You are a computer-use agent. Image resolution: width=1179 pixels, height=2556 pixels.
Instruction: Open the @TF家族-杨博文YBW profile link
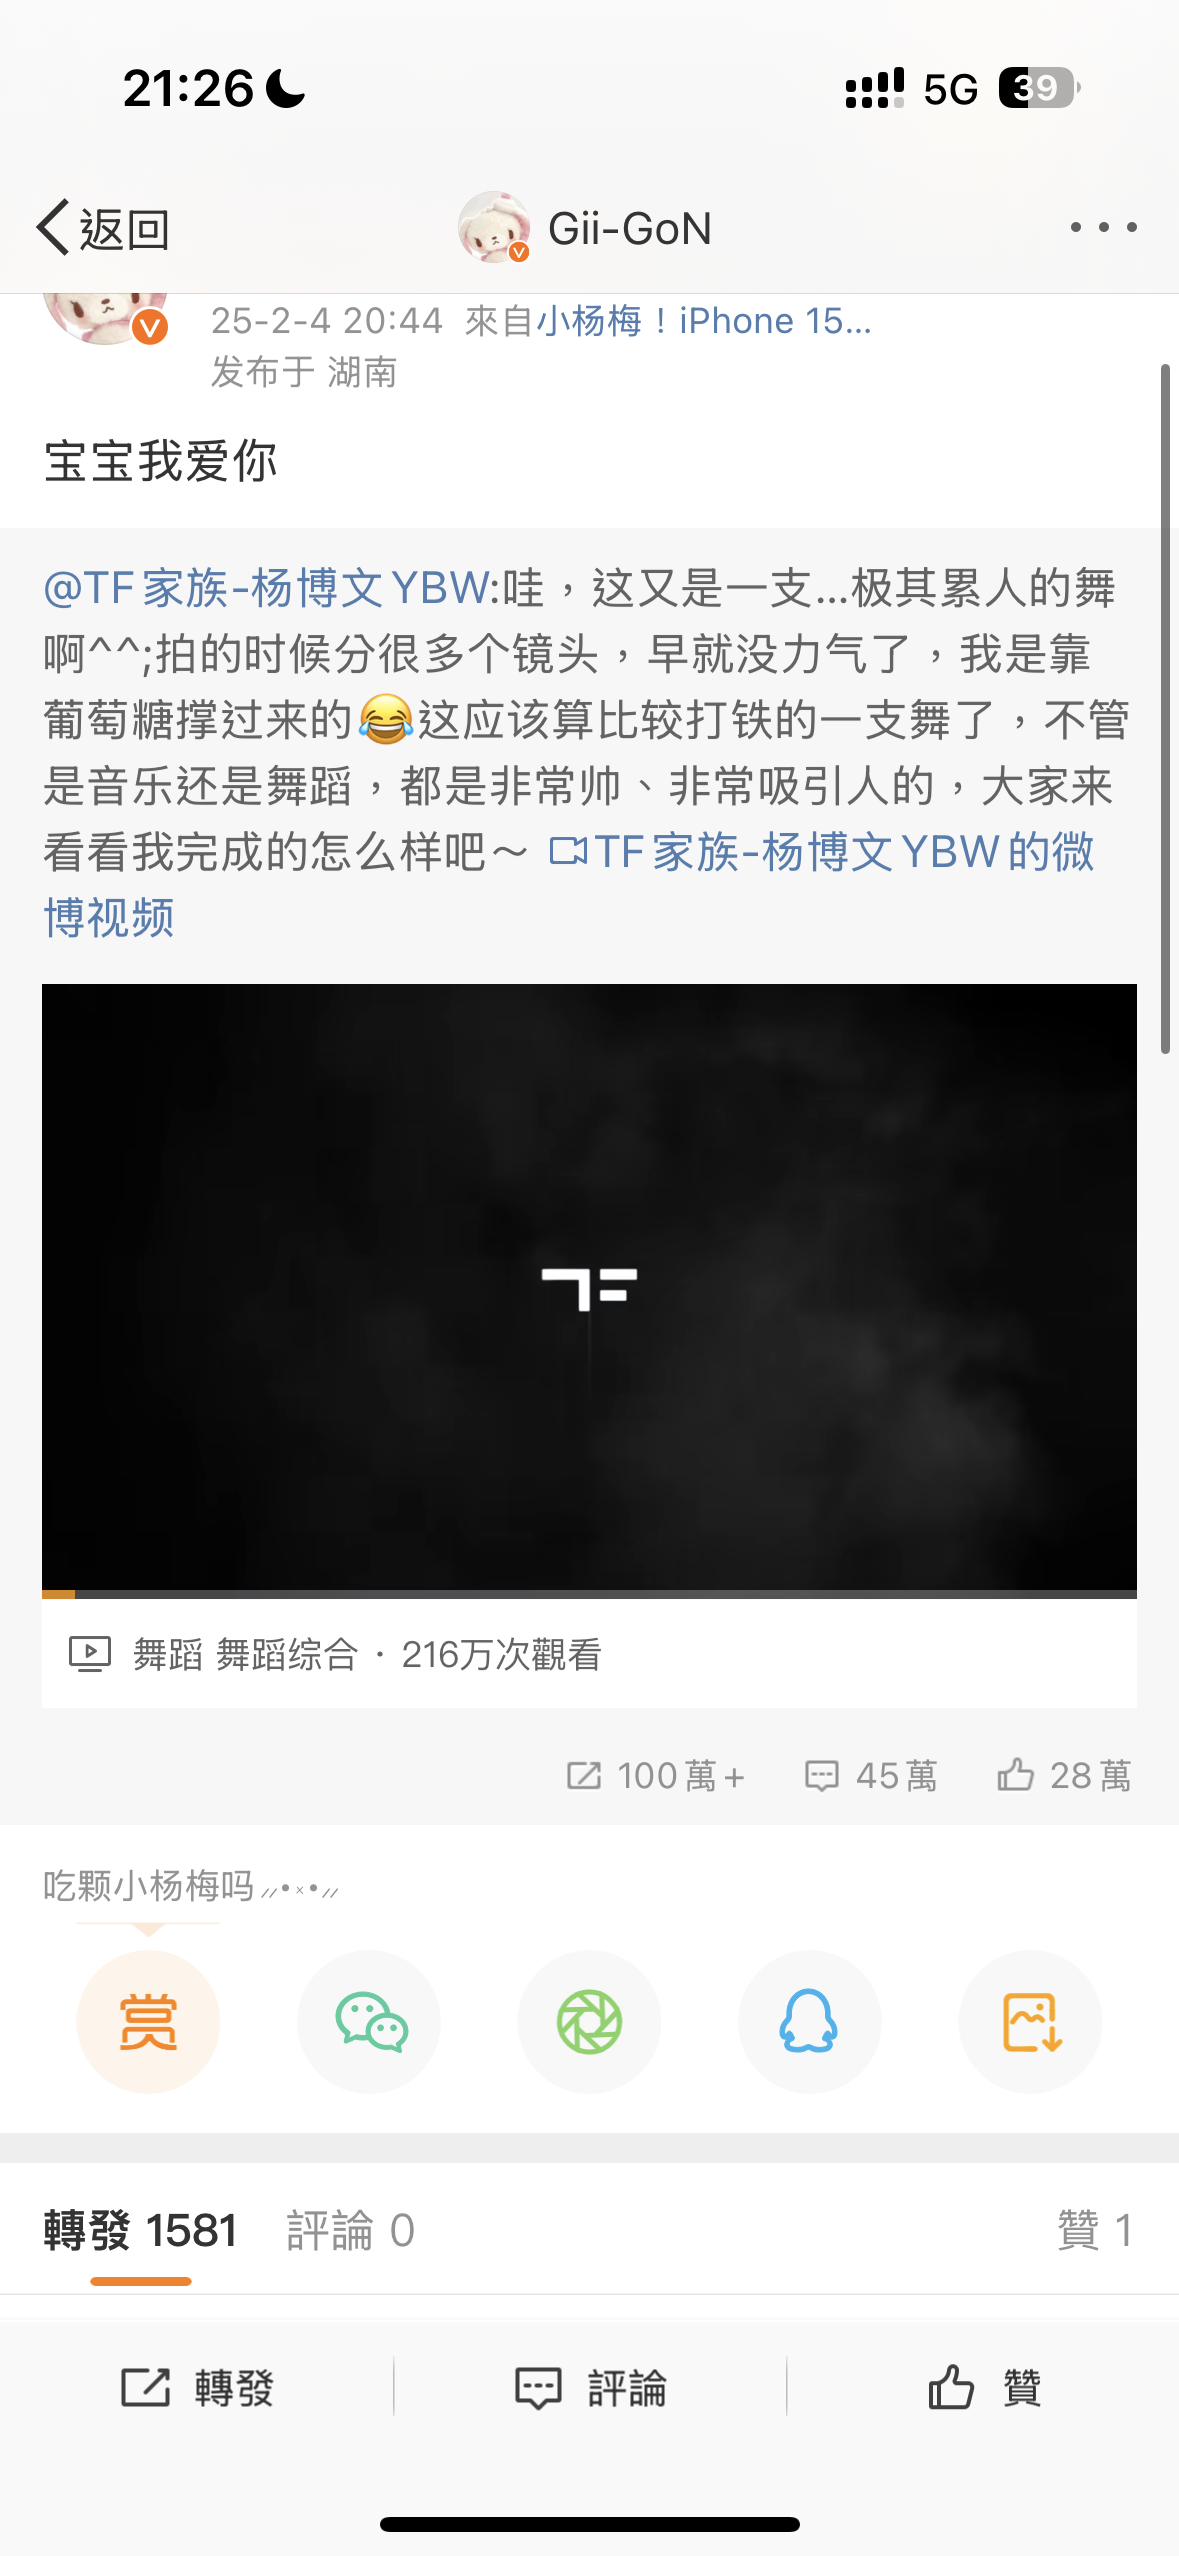click(267, 588)
